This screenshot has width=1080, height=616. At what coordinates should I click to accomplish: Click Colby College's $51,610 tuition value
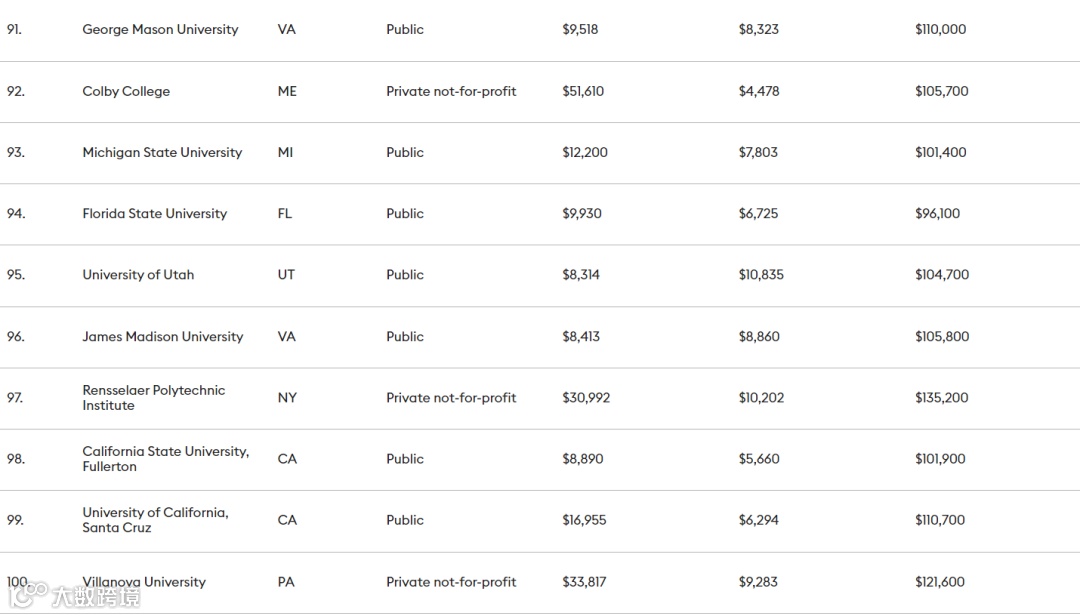coord(583,91)
